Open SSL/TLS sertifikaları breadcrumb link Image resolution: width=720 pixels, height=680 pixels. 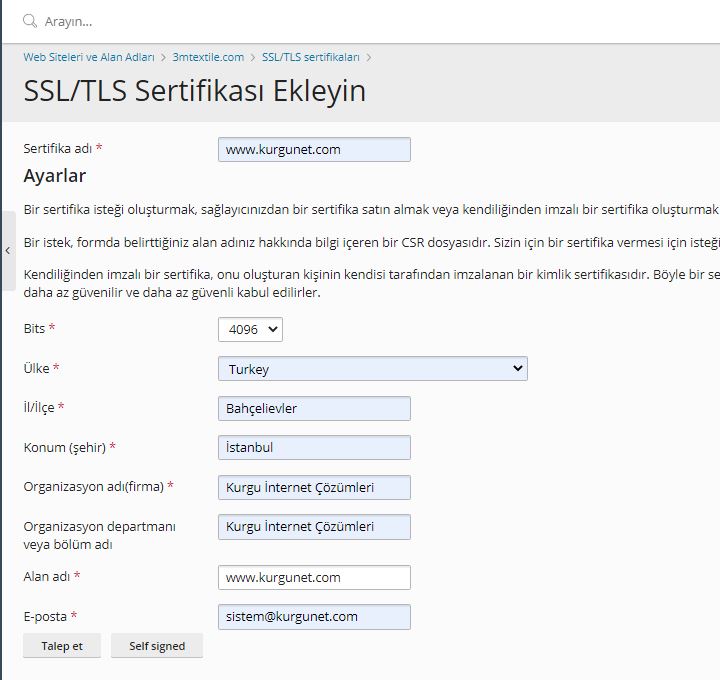[311, 57]
